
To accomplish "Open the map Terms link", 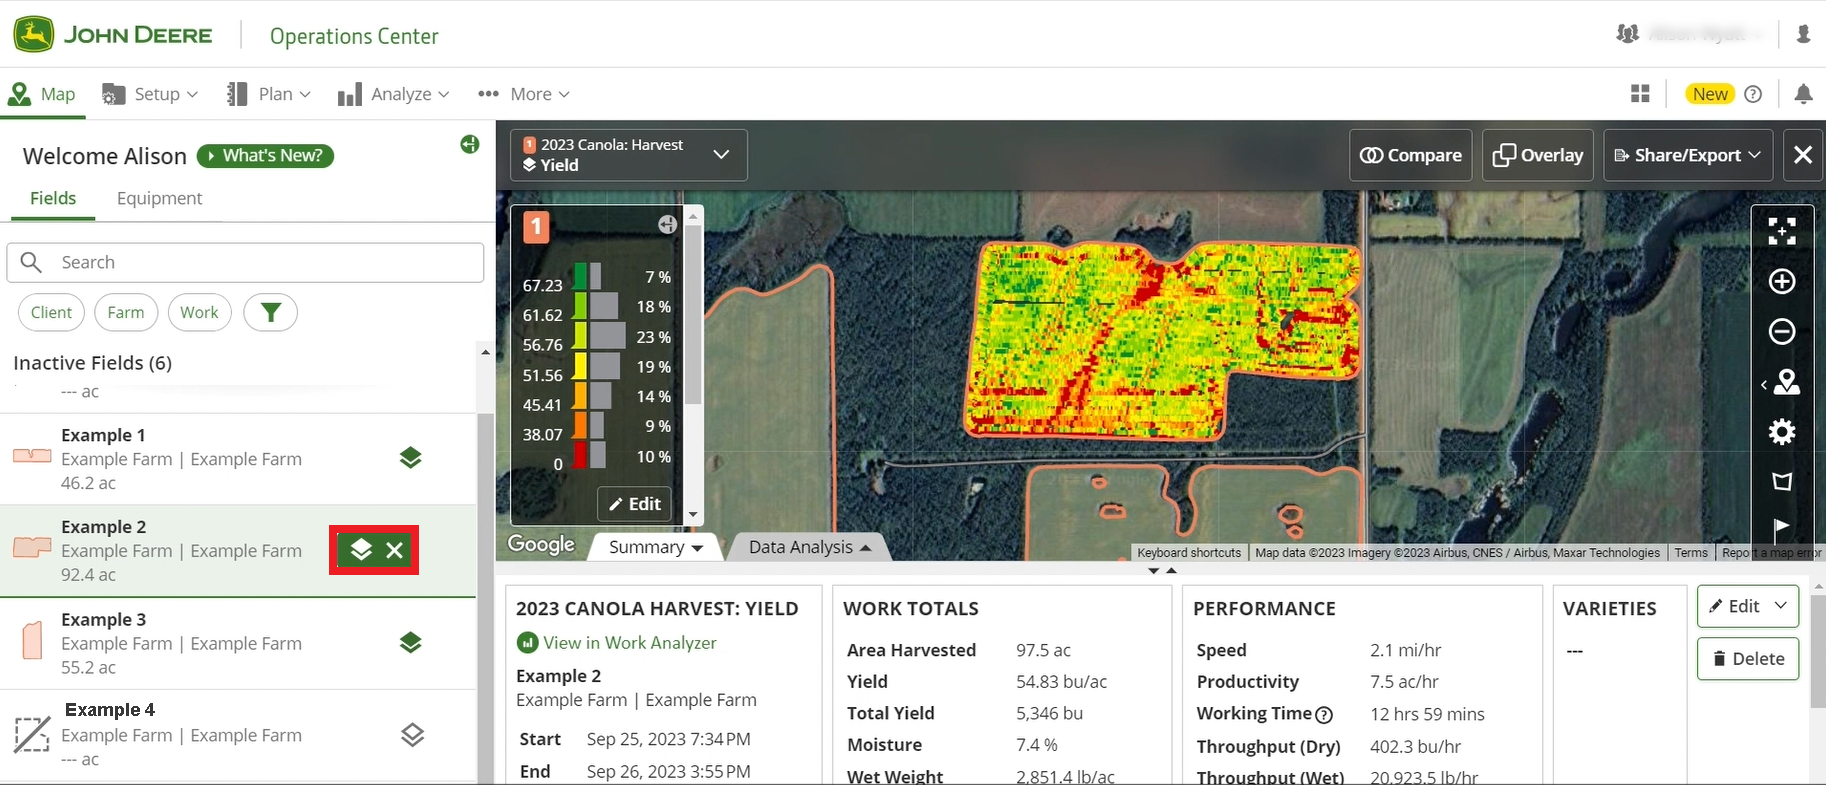I will coord(1691,553).
